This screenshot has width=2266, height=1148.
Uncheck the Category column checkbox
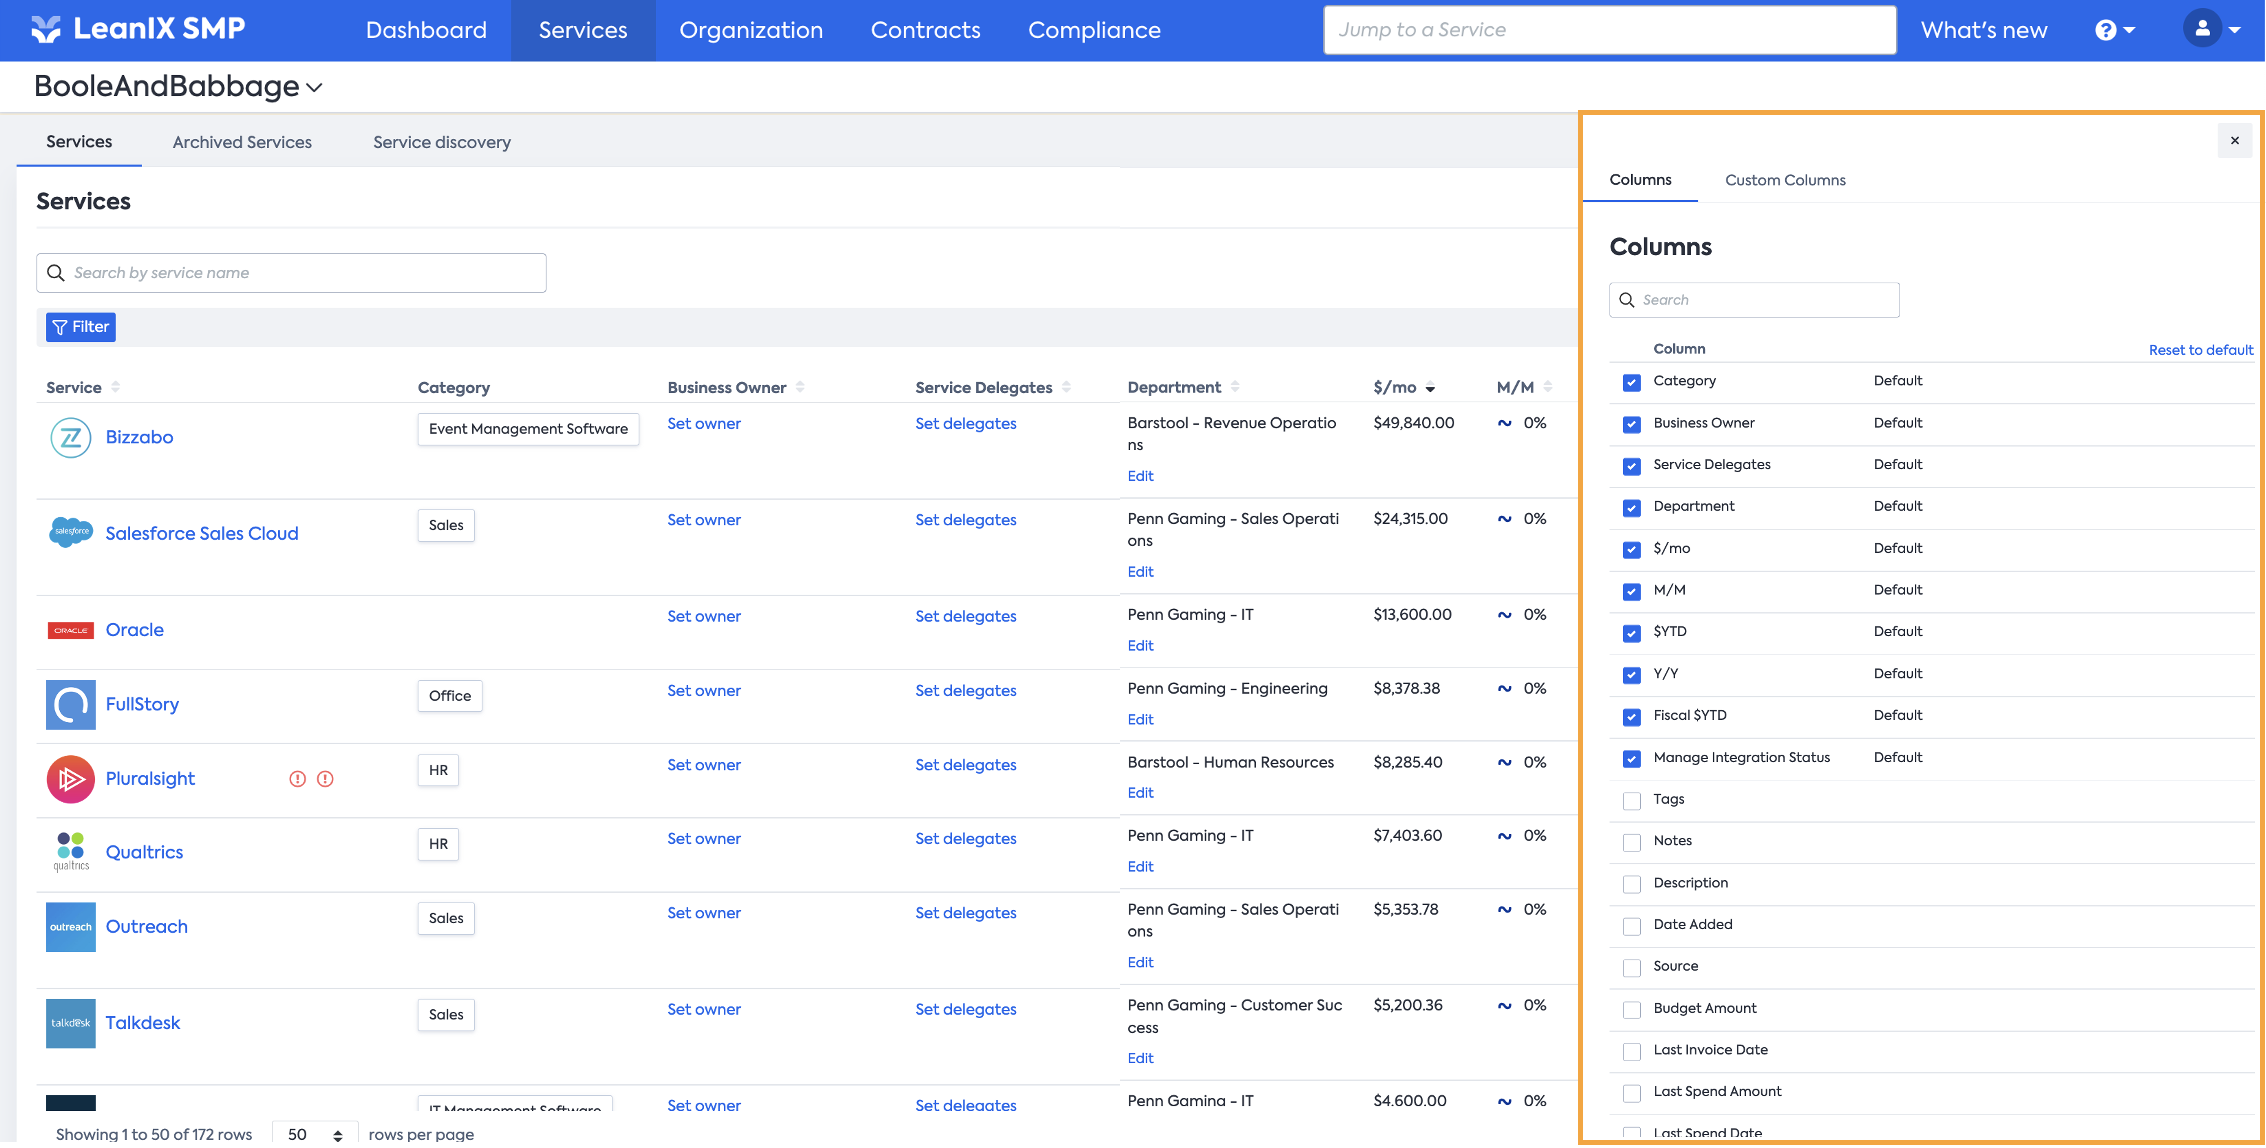click(1632, 382)
